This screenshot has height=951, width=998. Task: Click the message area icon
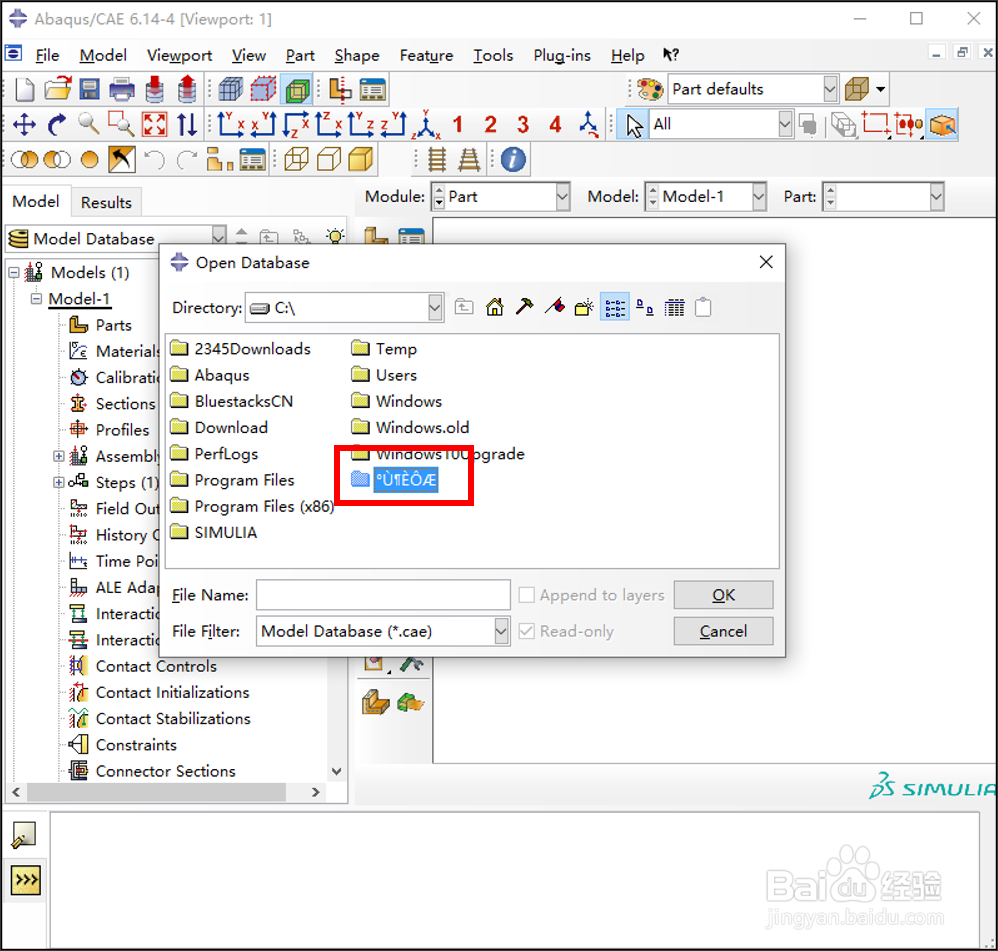click(x=24, y=835)
